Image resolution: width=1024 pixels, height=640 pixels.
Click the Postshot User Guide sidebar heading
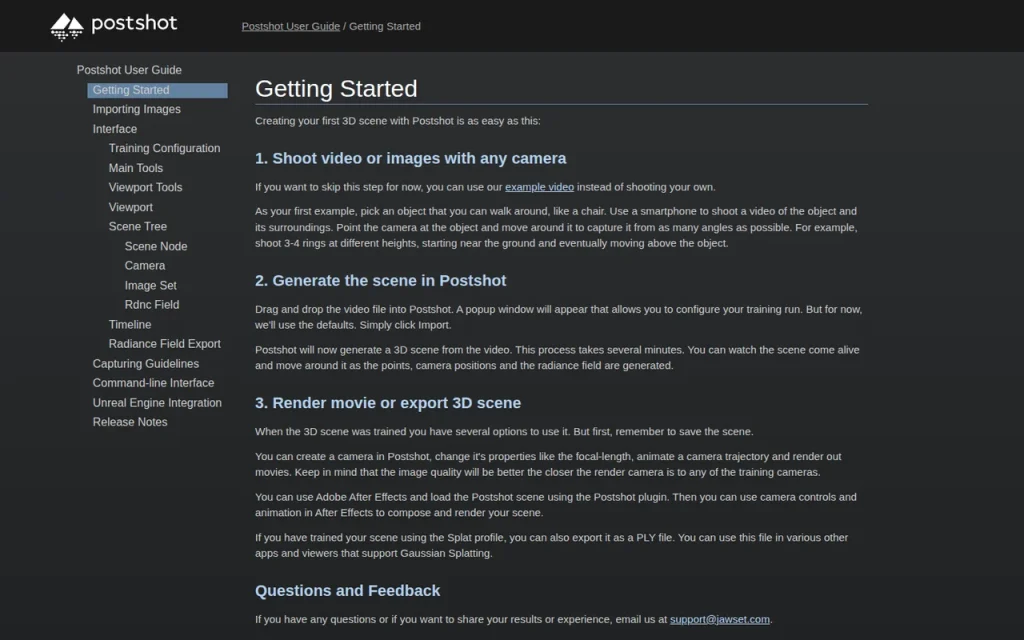coord(129,70)
